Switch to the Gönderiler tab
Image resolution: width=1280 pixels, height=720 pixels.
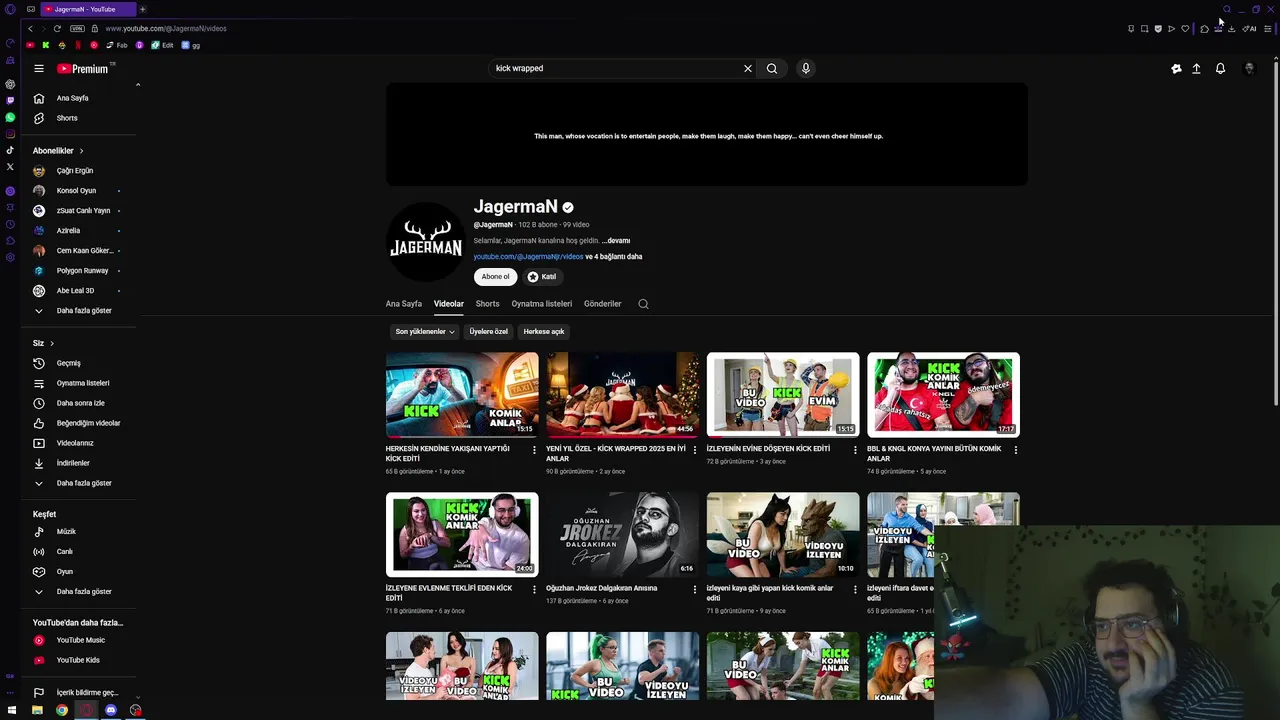click(602, 304)
